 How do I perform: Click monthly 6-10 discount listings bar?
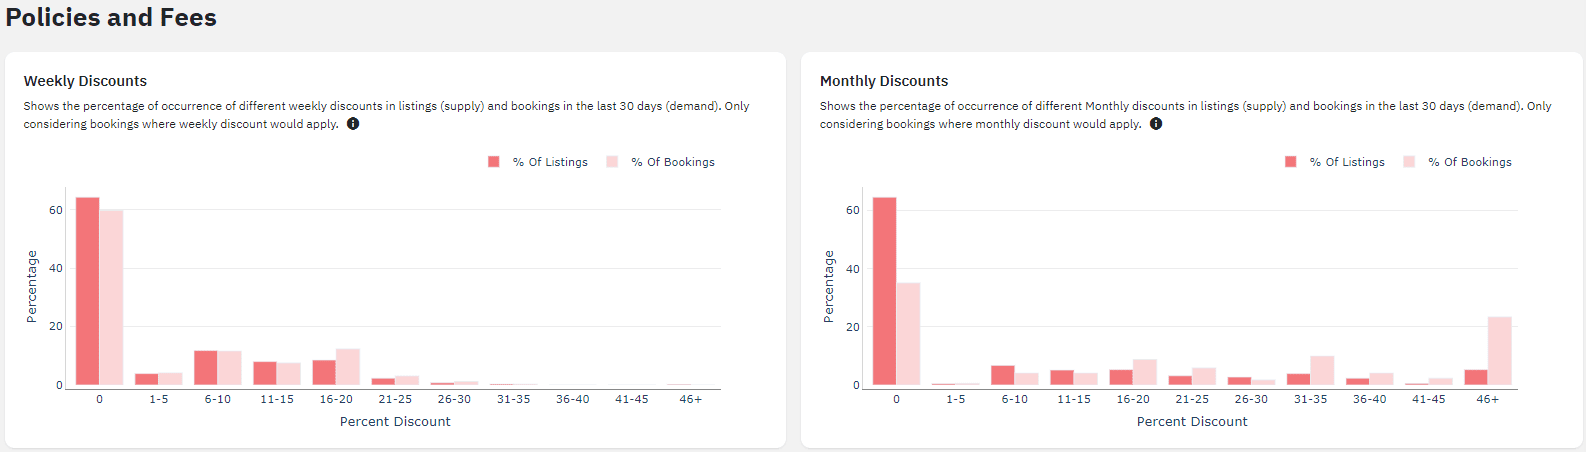[x=1003, y=375]
